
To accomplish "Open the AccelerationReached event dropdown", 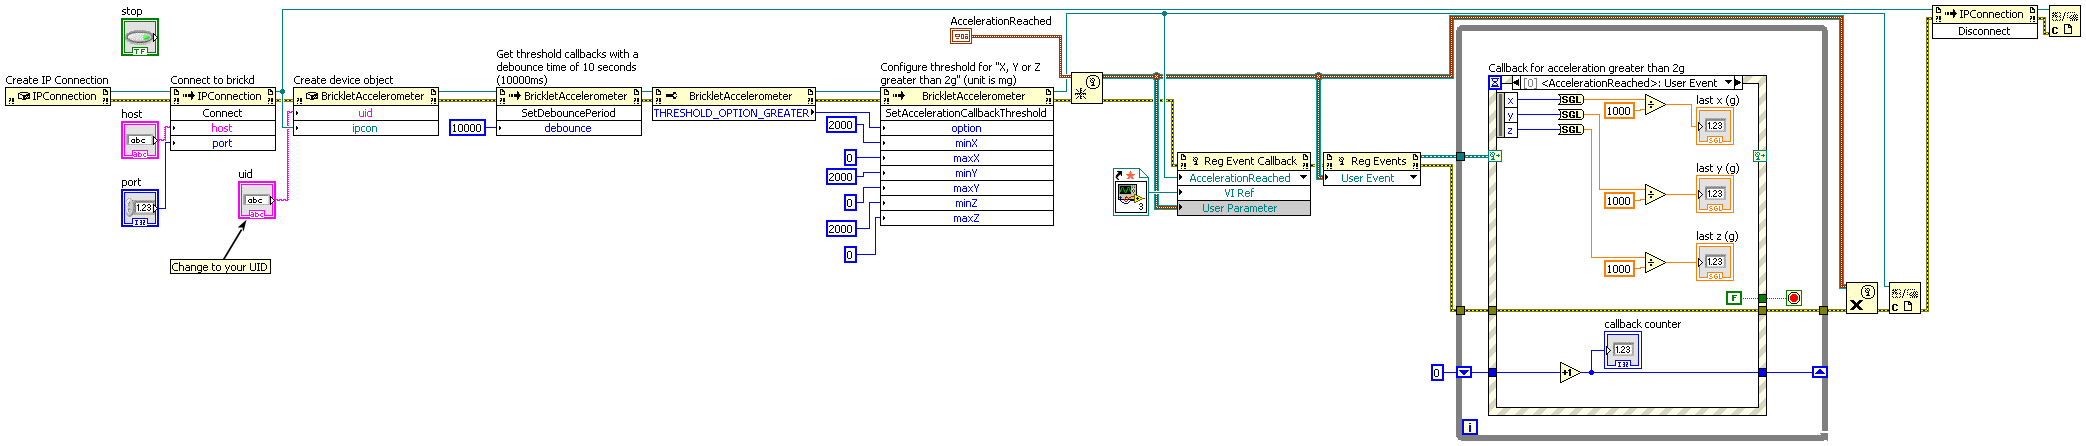I will pos(1303,178).
